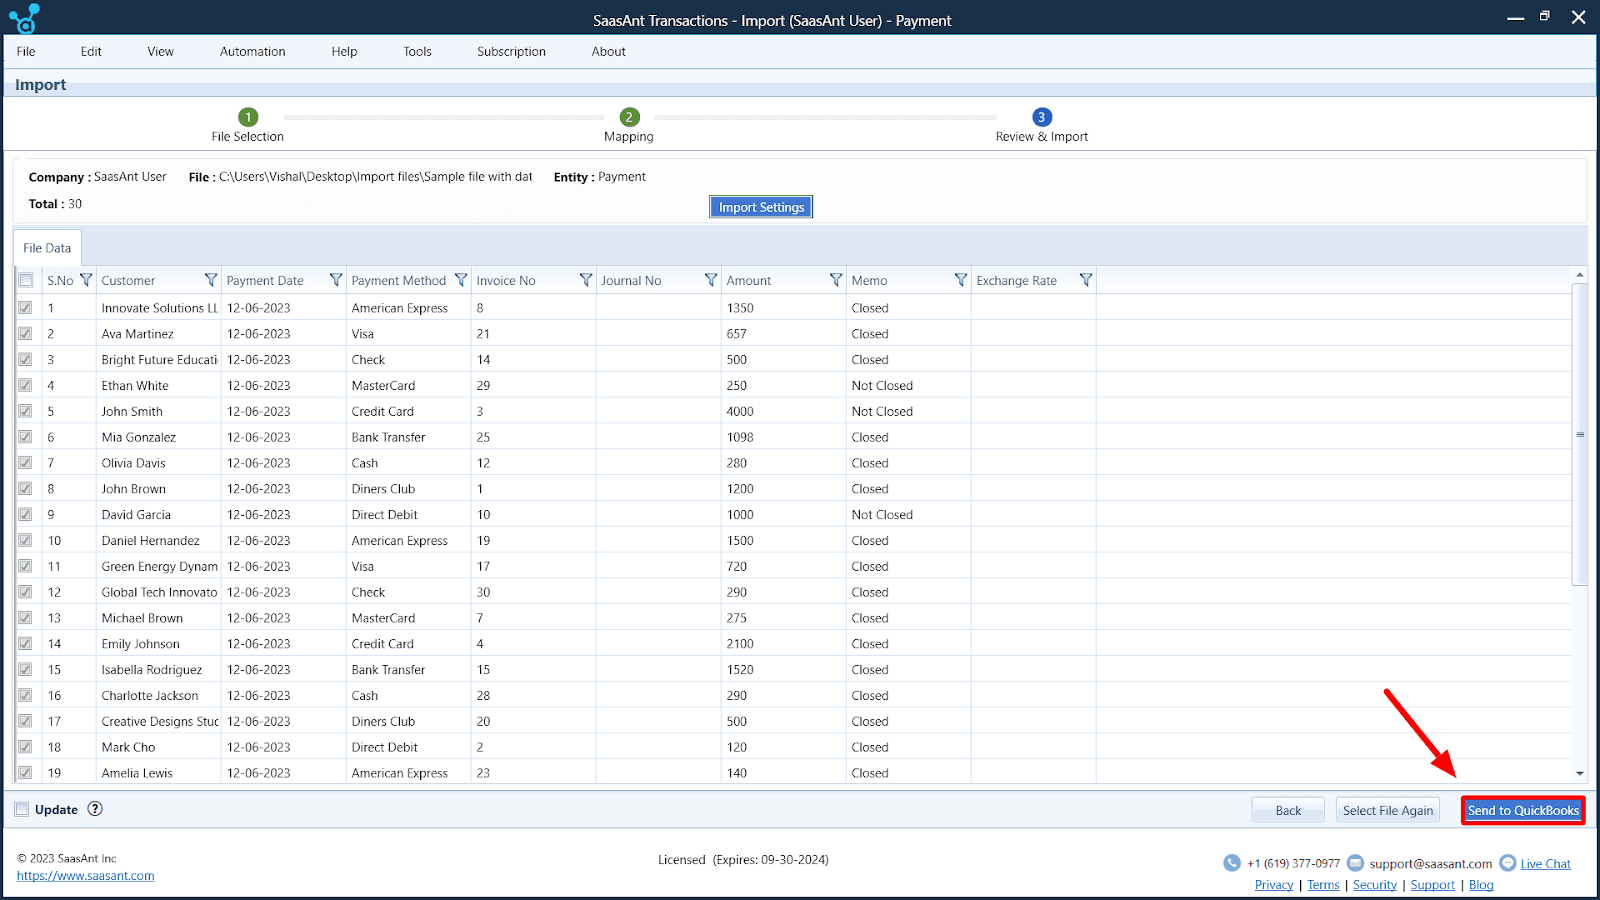Select the Charlotte Jackson customer cell
This screenshot has height=900, width=1600.
(x=158, y=696)
